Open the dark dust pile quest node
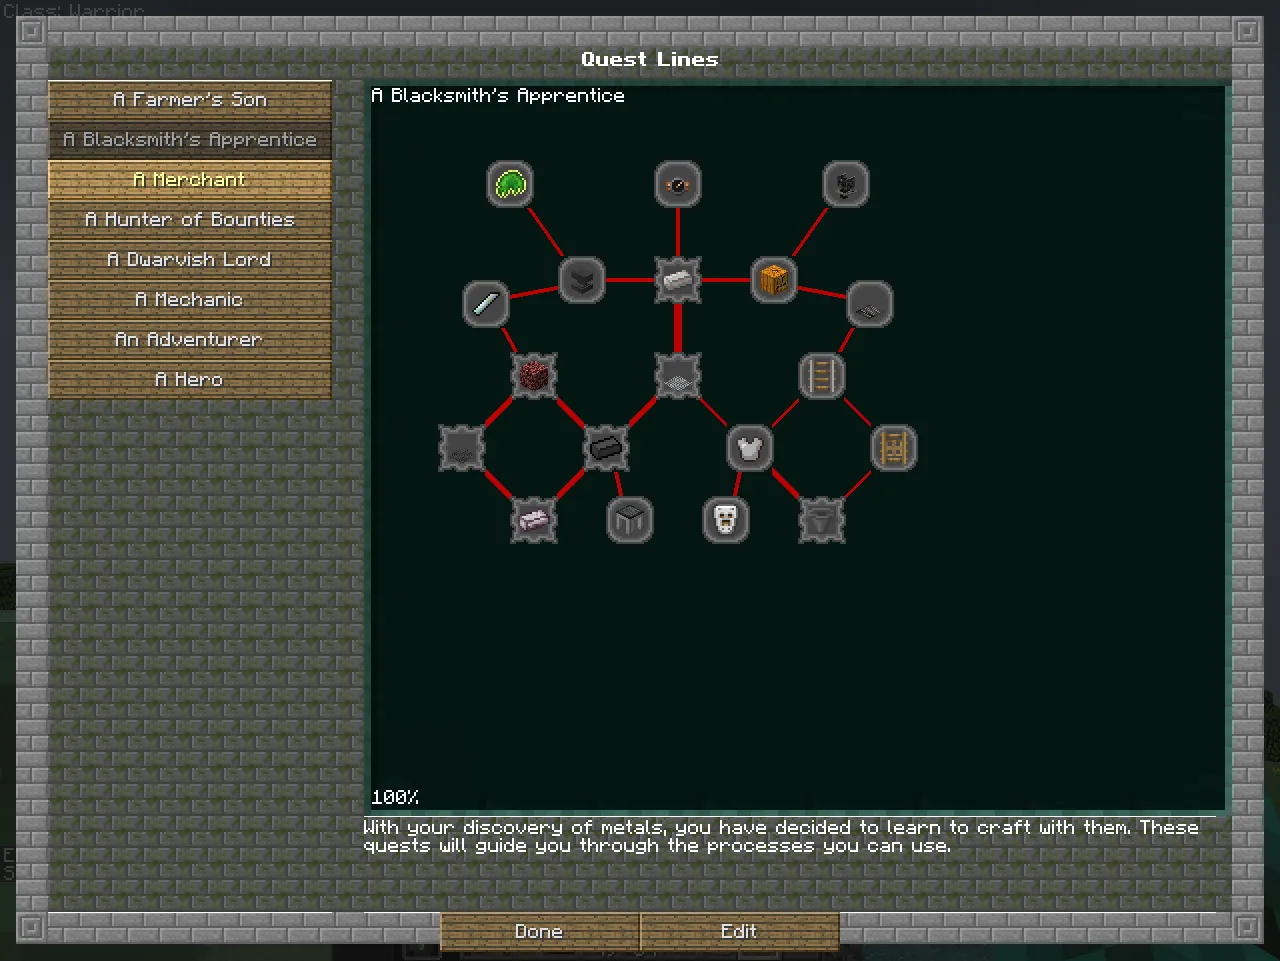 click(462, 448)
